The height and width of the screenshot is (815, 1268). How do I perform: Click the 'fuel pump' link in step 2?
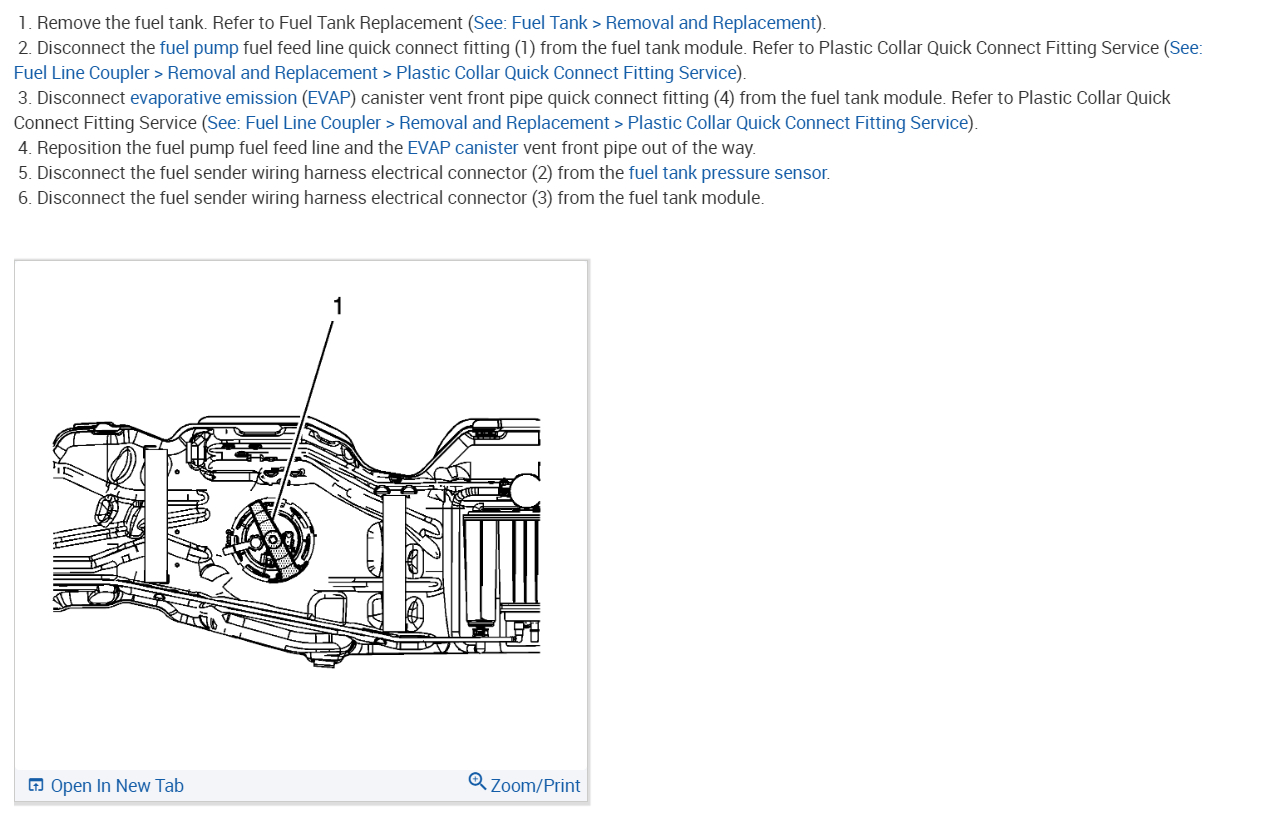(199, 48)
